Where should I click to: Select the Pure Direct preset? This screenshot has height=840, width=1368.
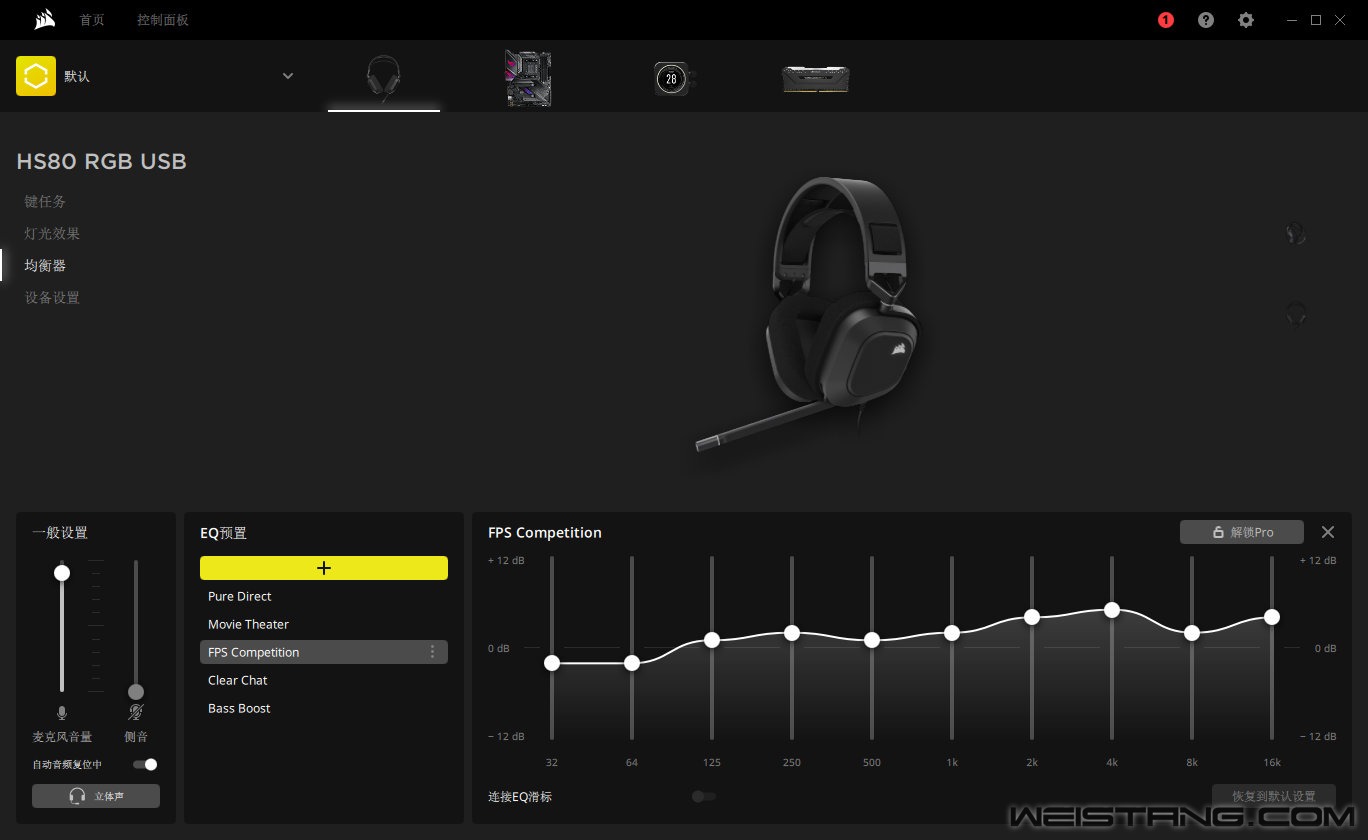324,596
